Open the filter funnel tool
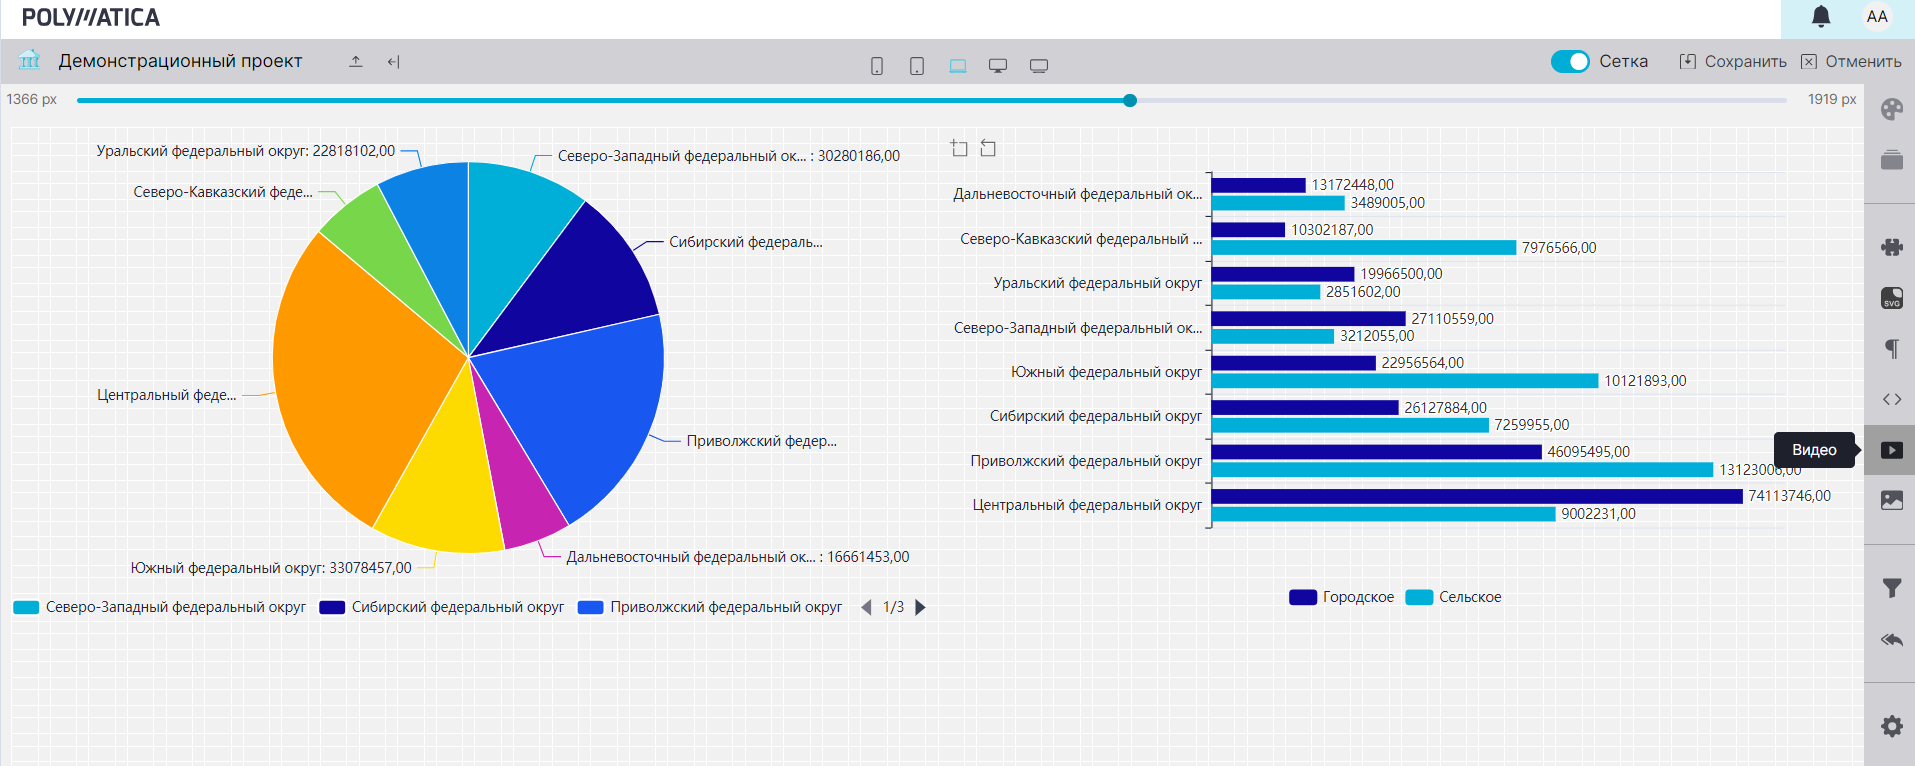 [x=1891, y=588]
